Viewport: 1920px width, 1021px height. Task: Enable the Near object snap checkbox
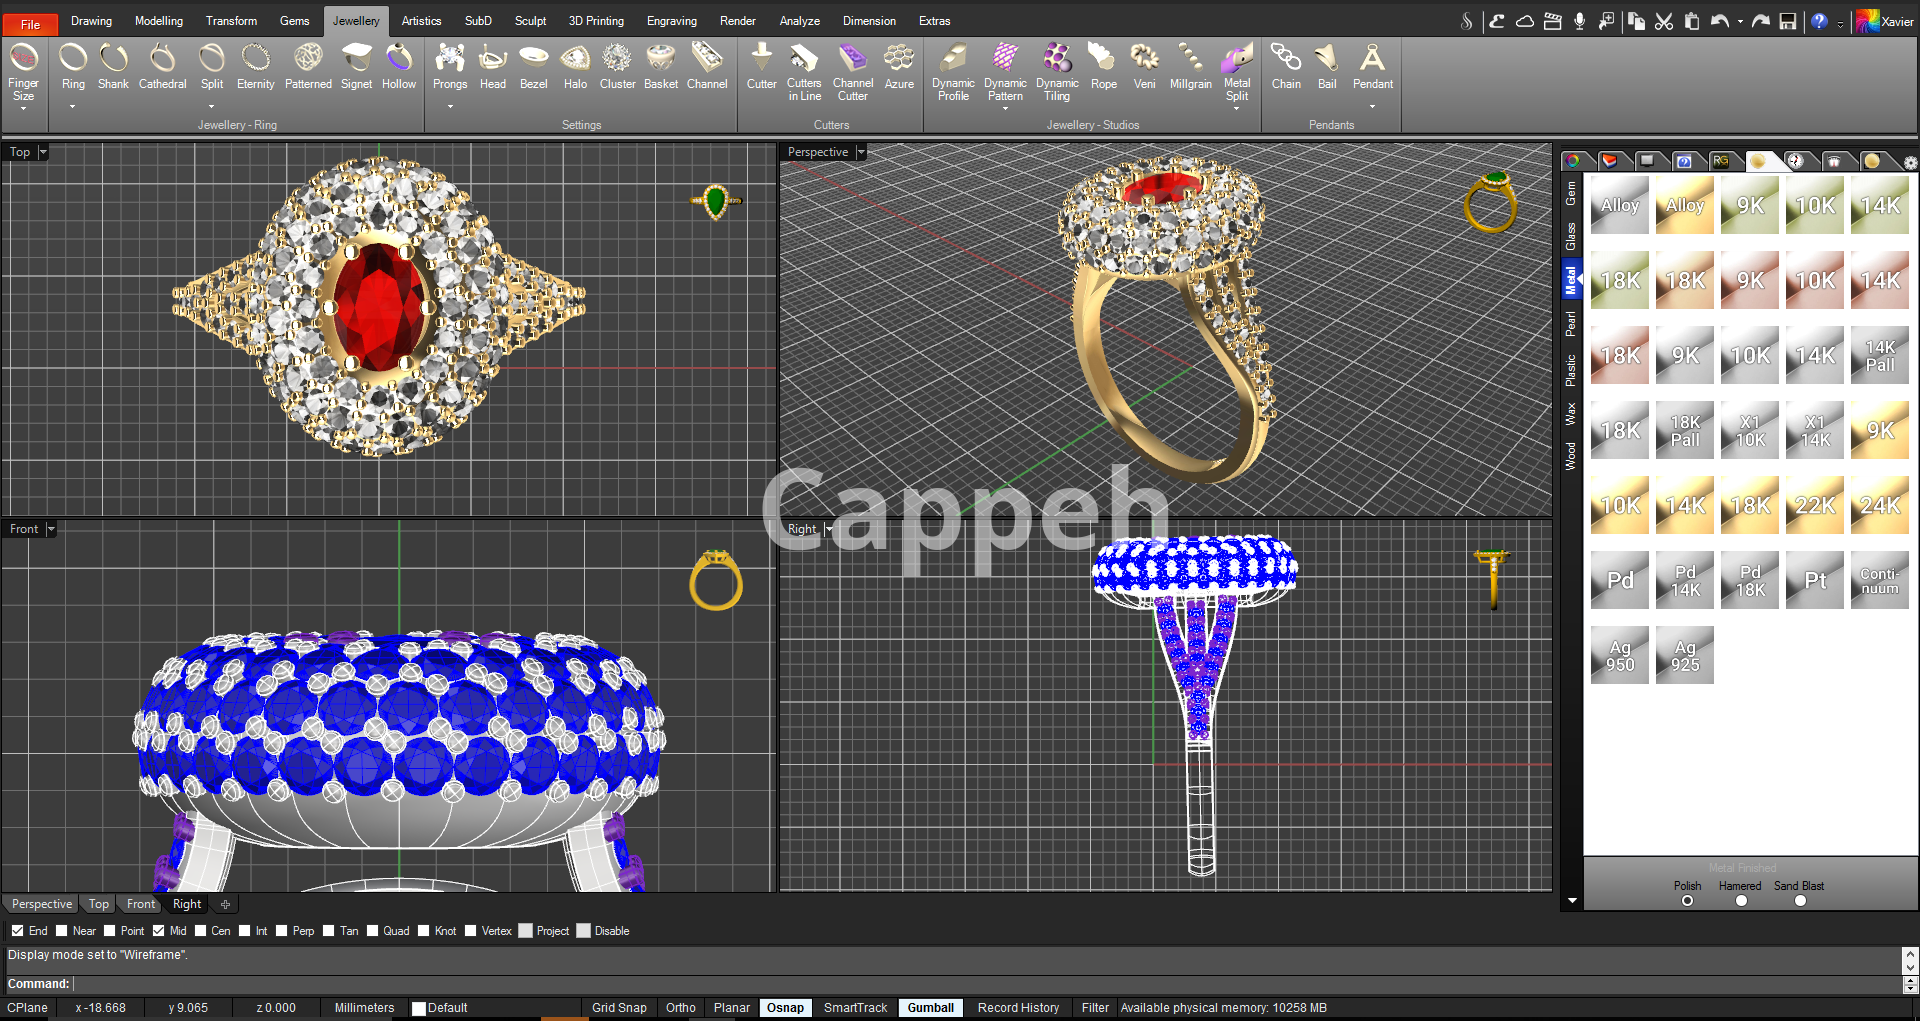click(x=62, y=931)
